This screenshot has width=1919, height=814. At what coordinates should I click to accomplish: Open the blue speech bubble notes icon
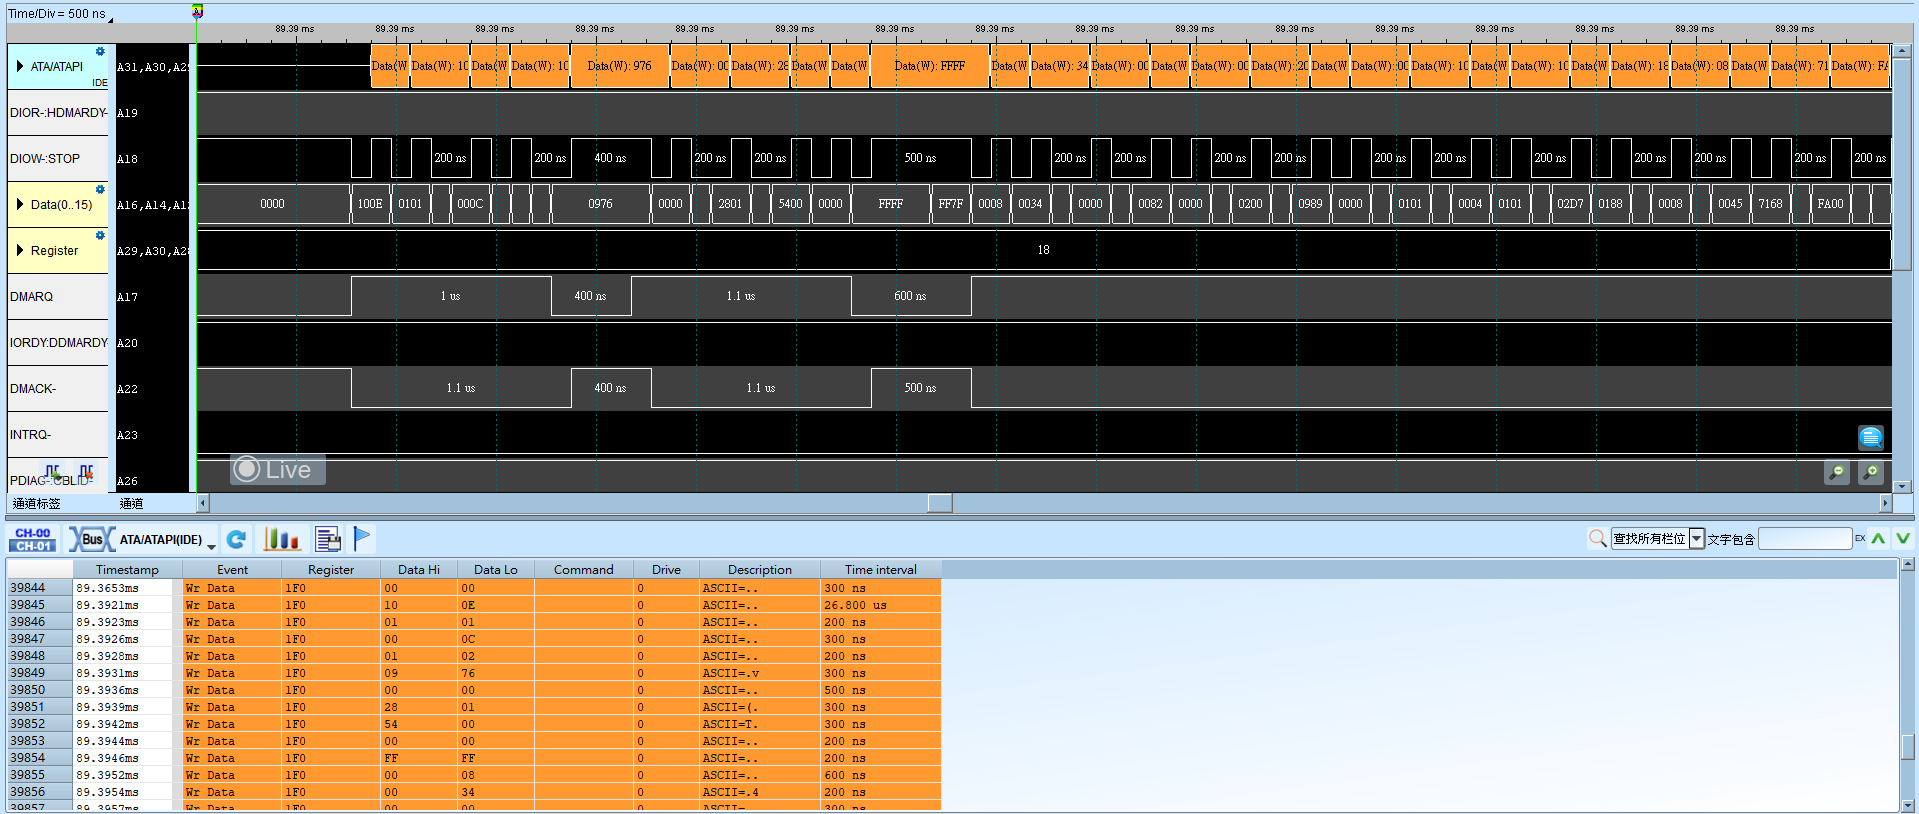click(1871, 437)
